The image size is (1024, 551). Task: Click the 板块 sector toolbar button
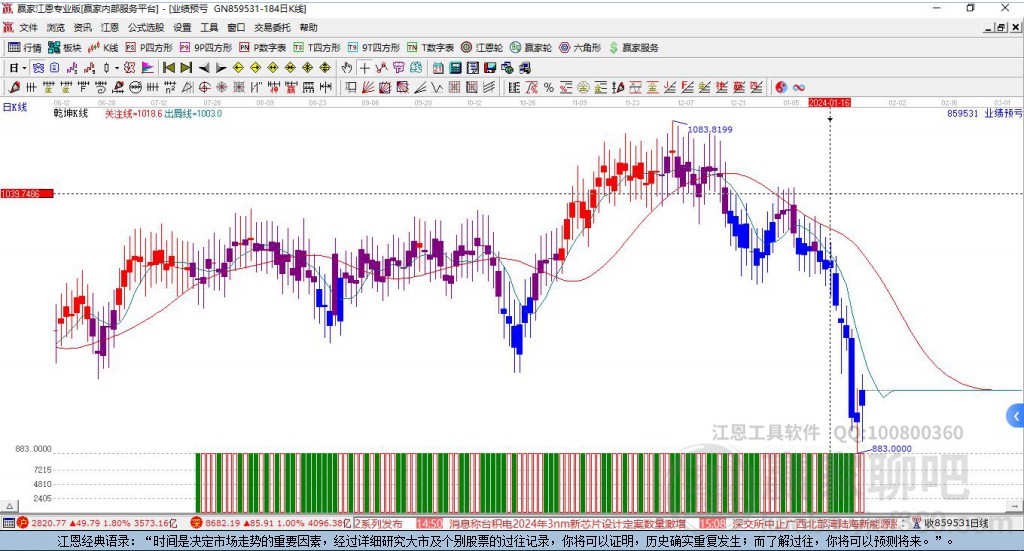(65, 47)
